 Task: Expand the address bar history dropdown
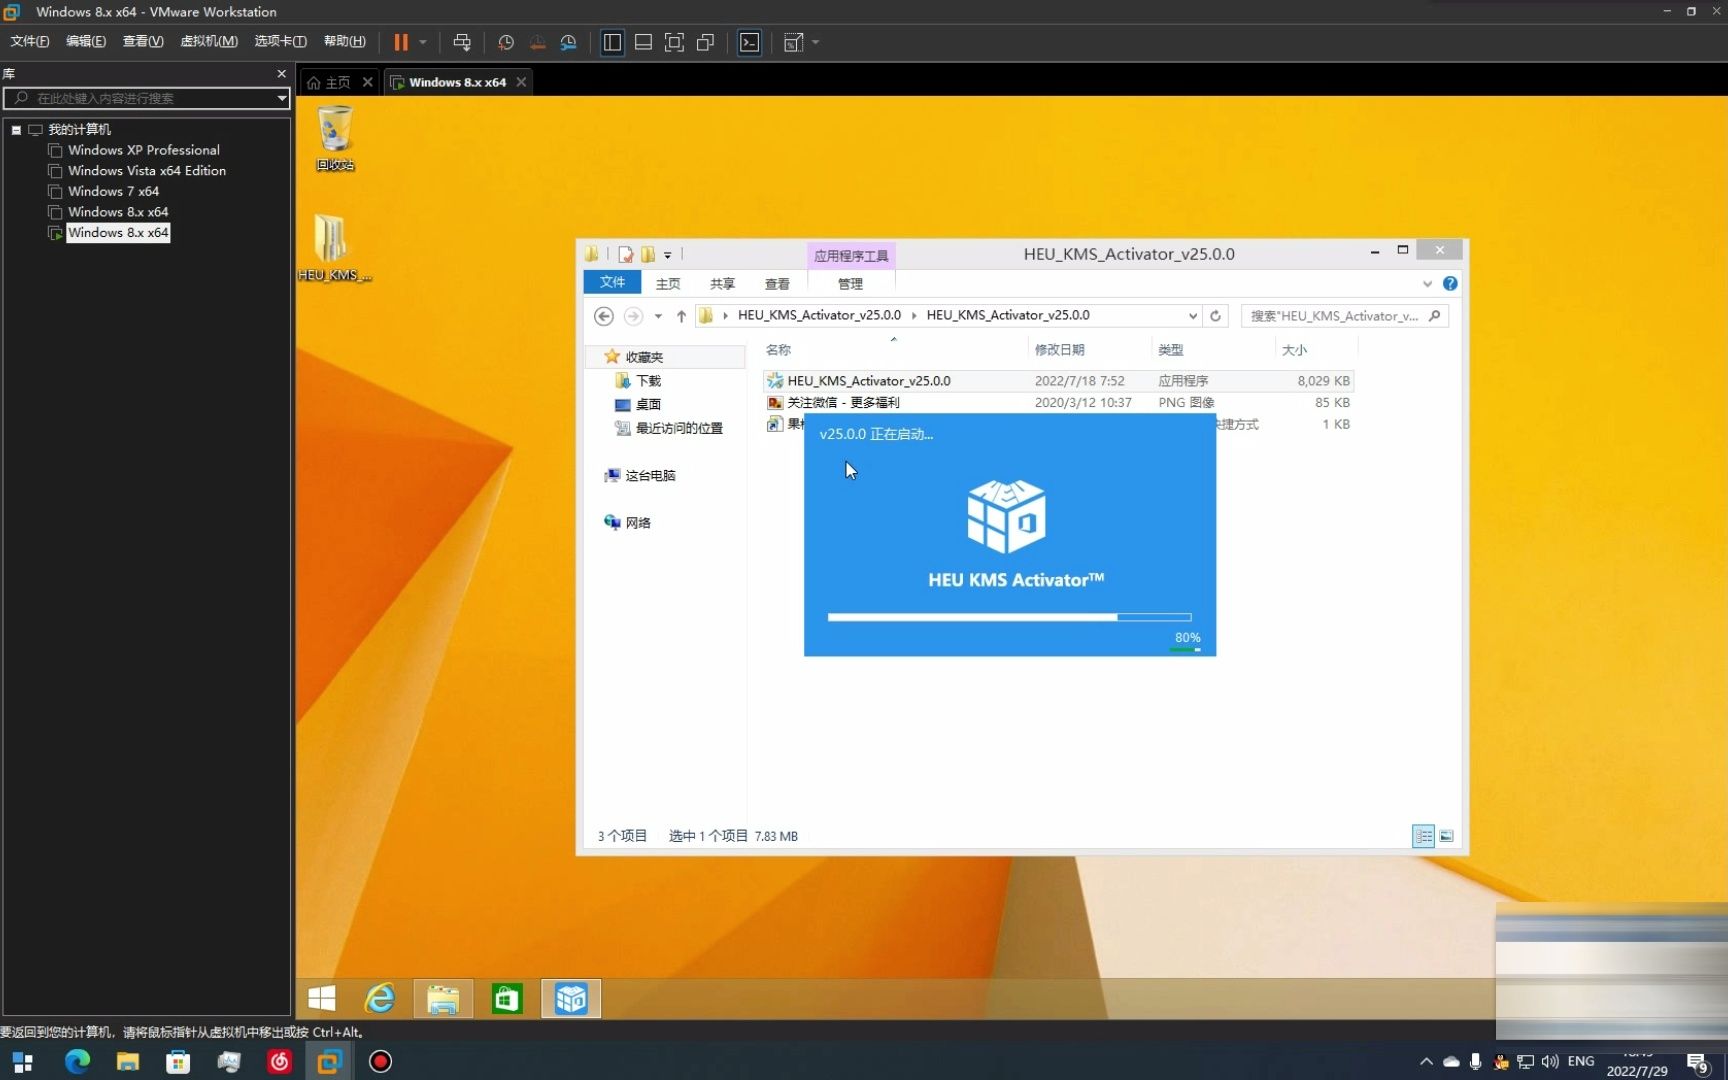[1192, 316]
